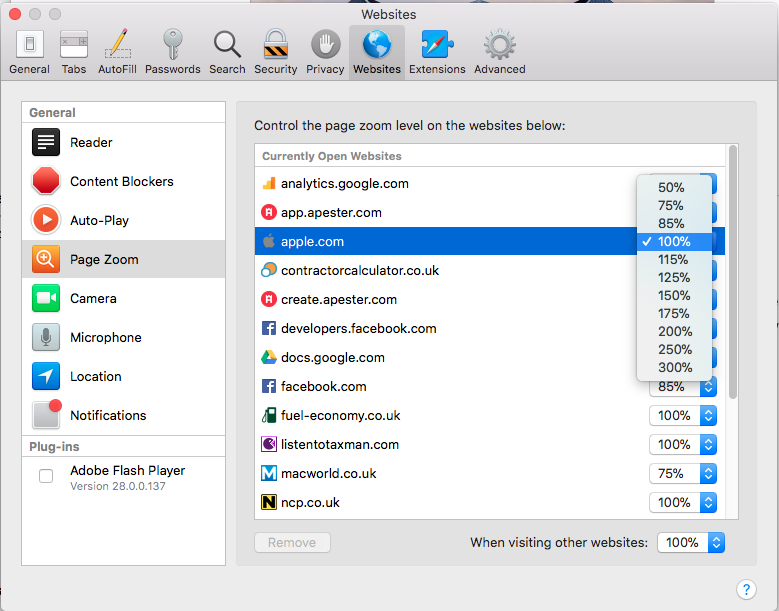Open zoom dropdown for facebook.com

click(x=683, y=386)
